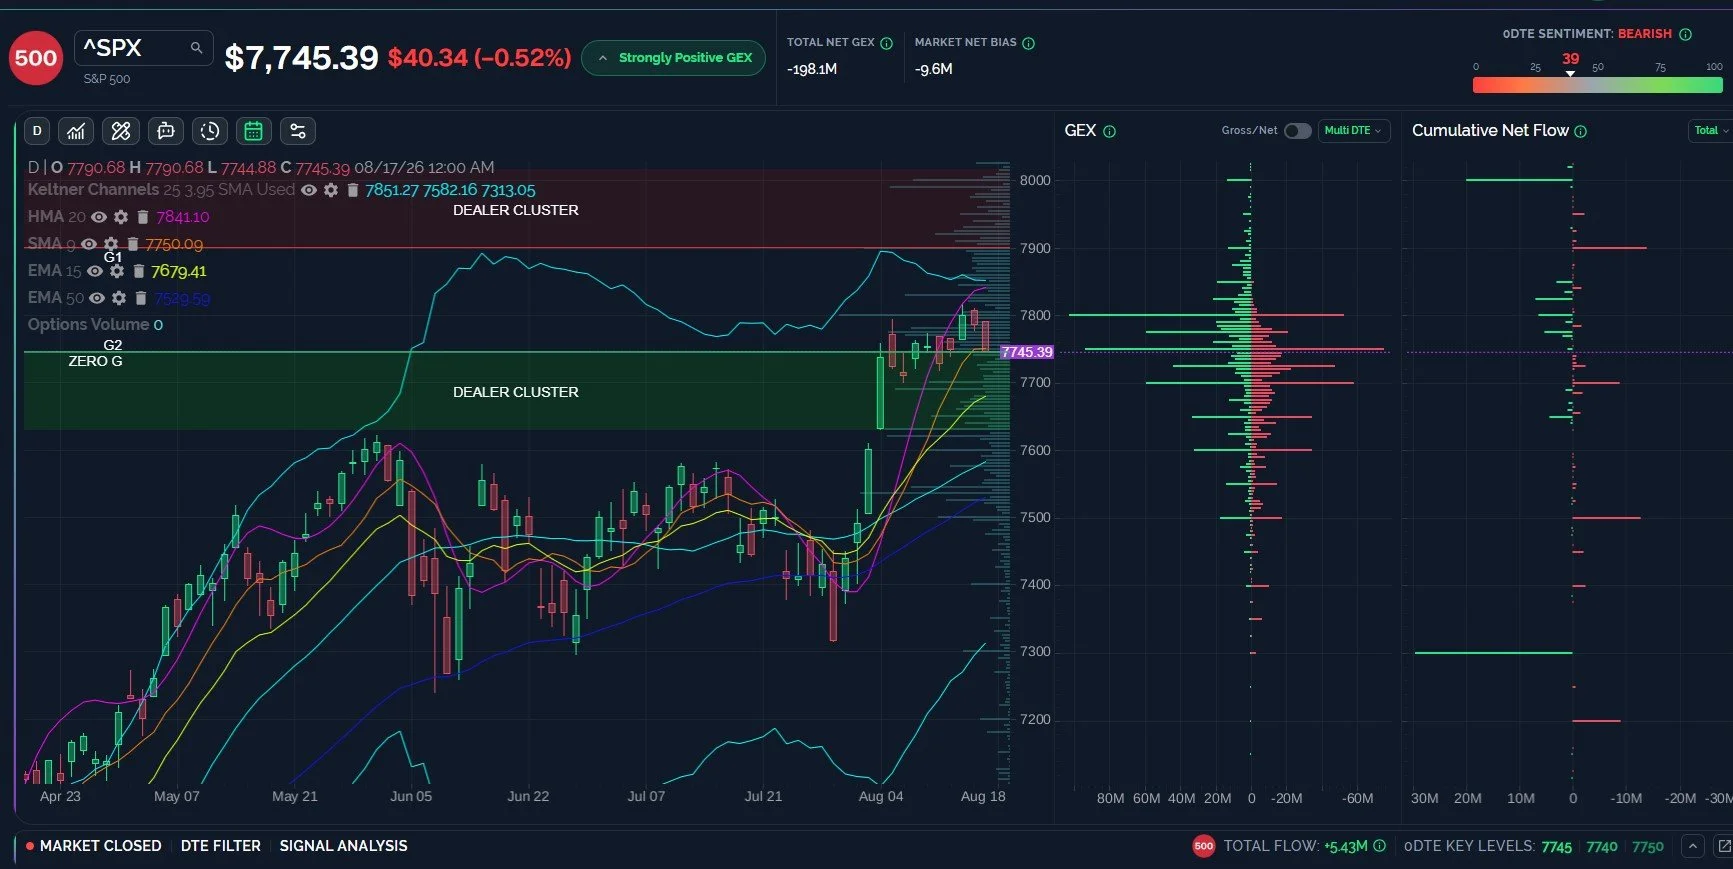The height and width of the screenshot is (869, 1733).
Task: Toggle SMA 9 visibility eye
Action: [89, 244]
